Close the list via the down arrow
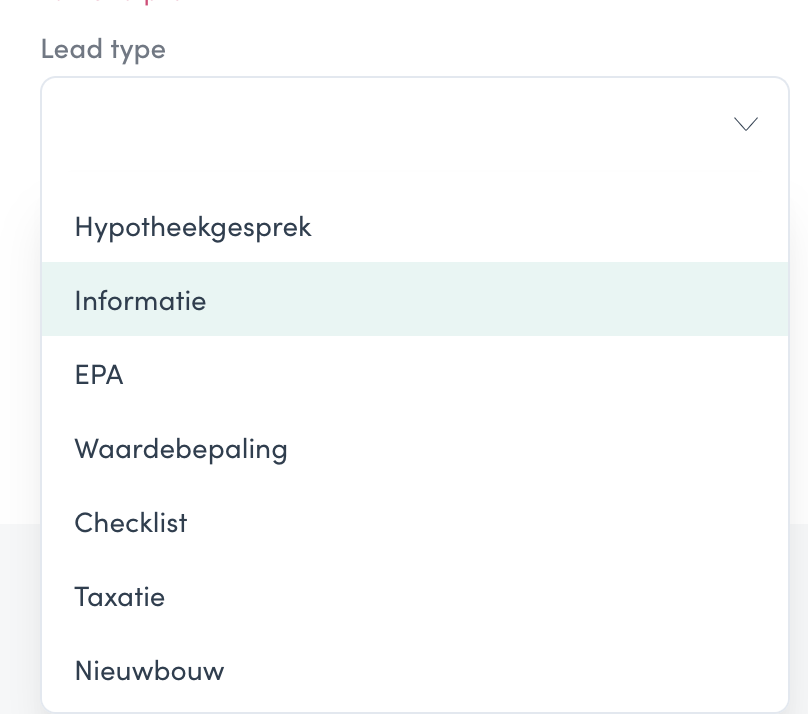808x714 pixels. tap(746, 124)
